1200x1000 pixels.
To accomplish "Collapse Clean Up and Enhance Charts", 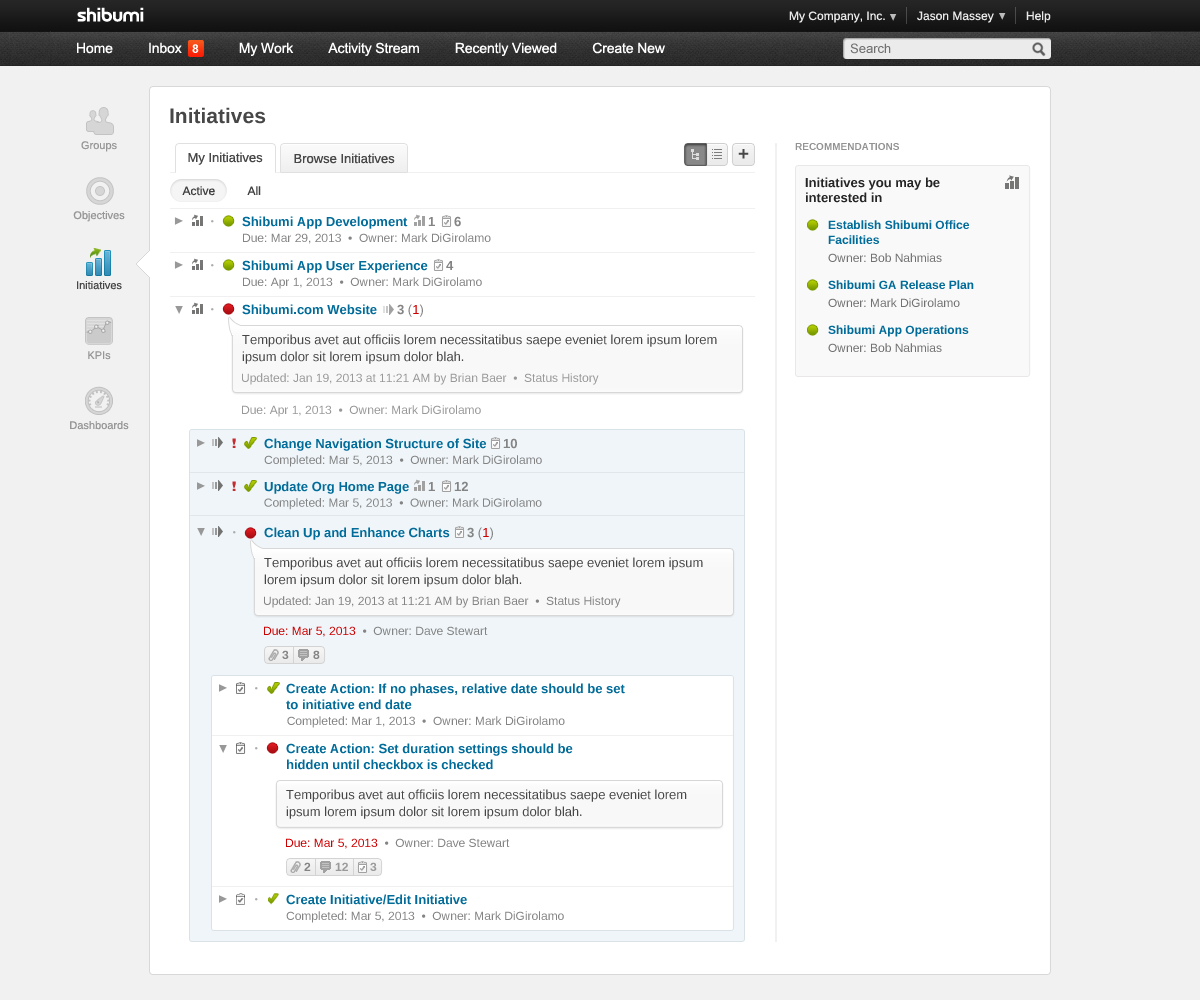I will [x=201, y=532].
